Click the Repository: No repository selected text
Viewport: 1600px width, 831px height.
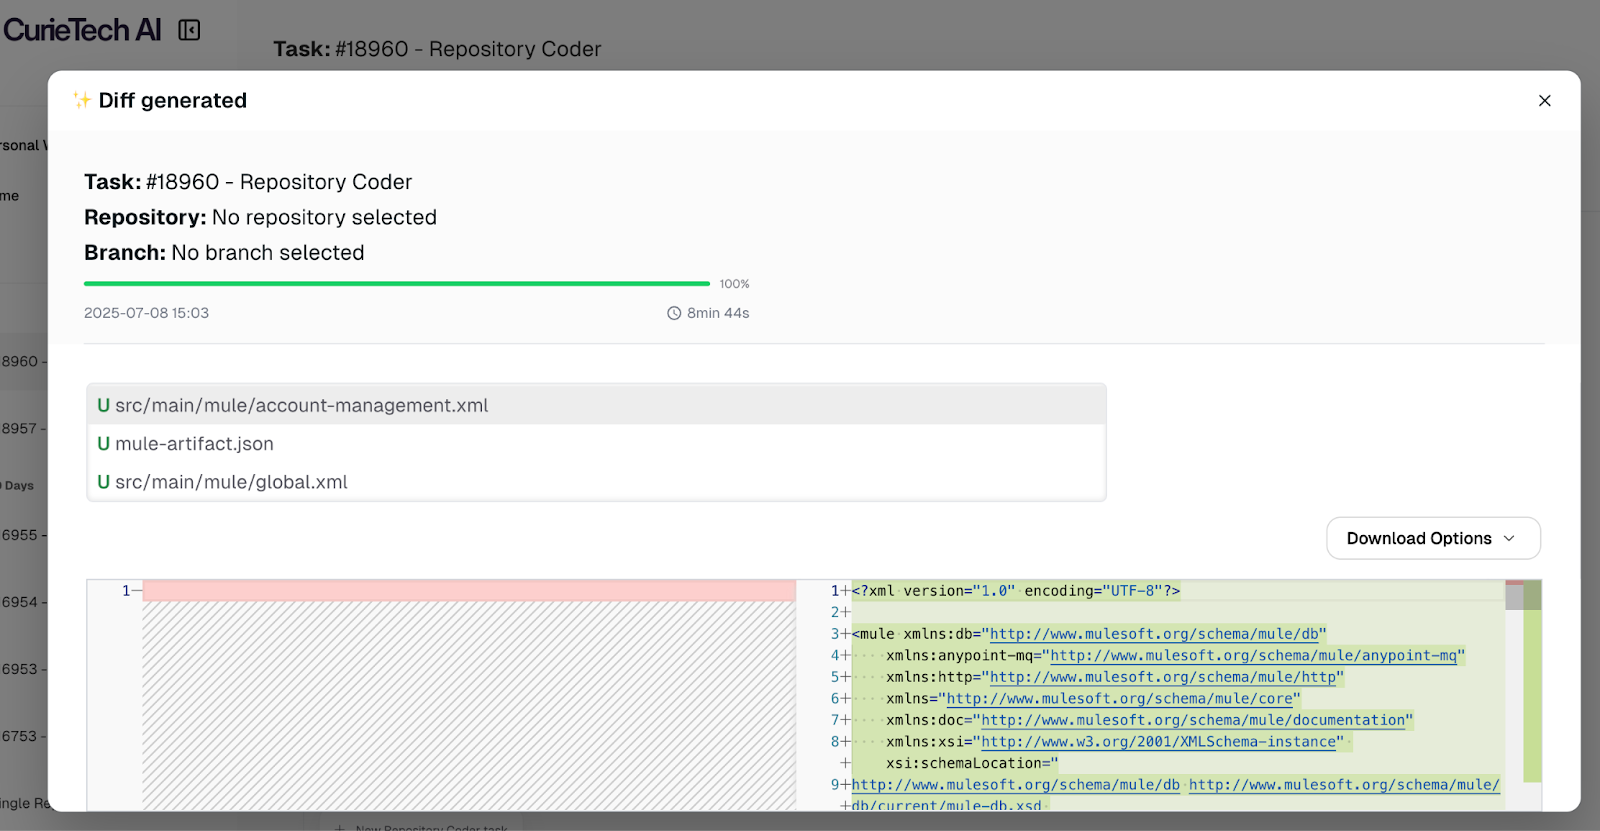pyautogui.click(x=260, y=217)
